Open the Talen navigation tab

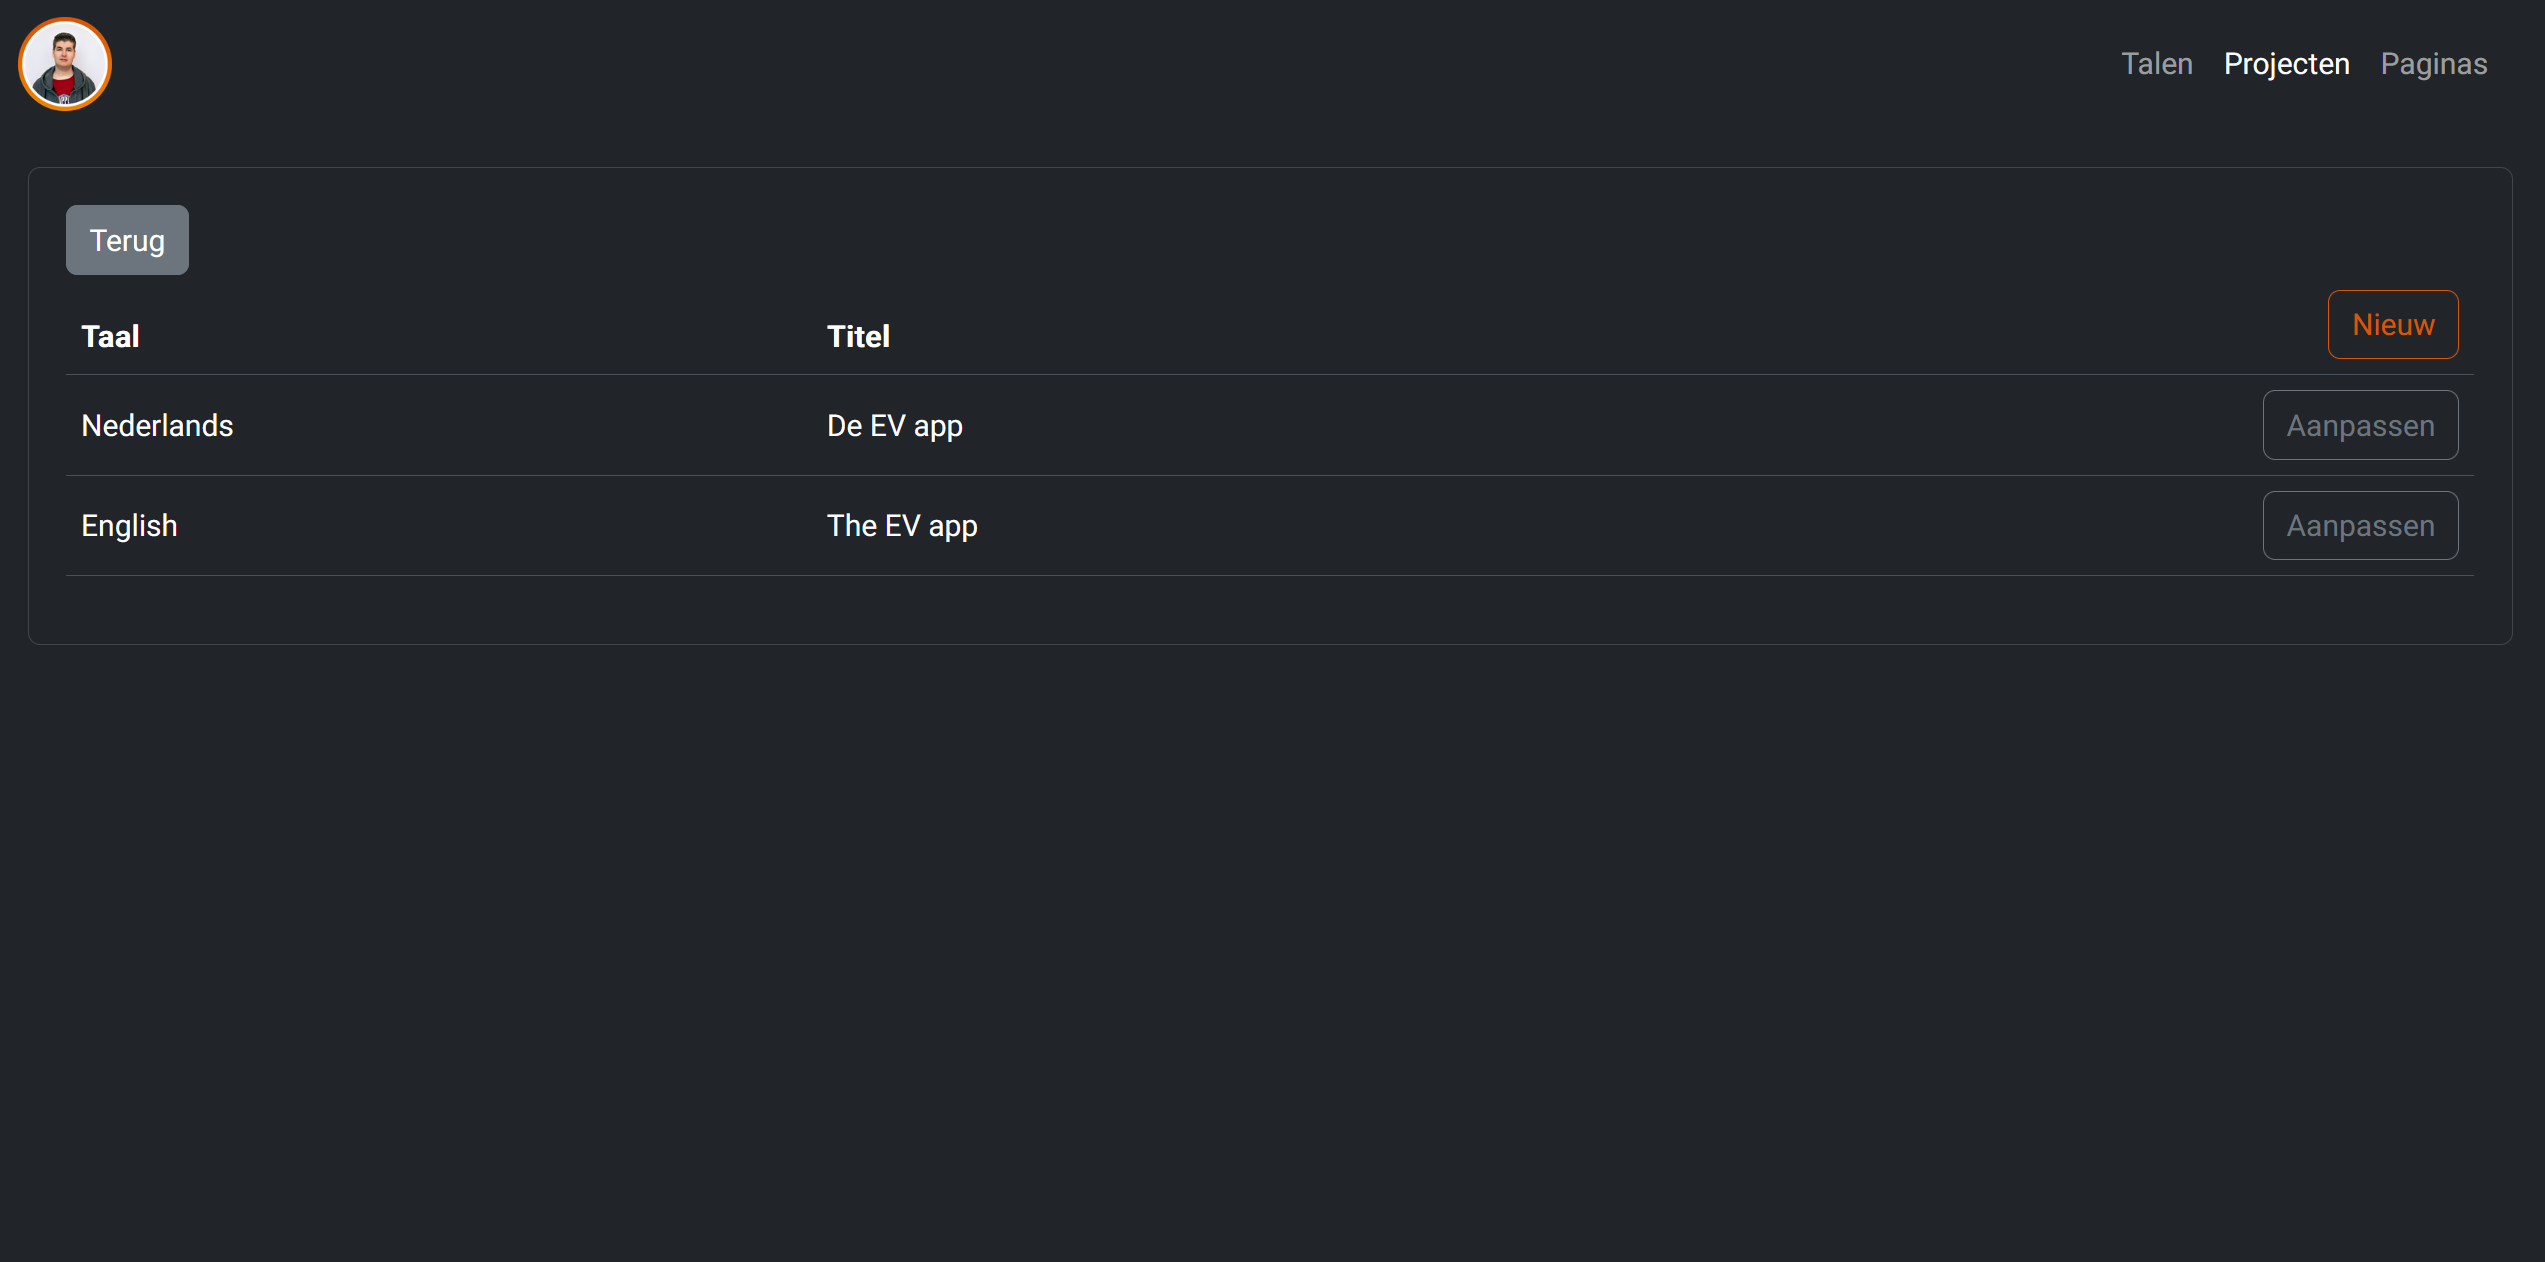2156,64
